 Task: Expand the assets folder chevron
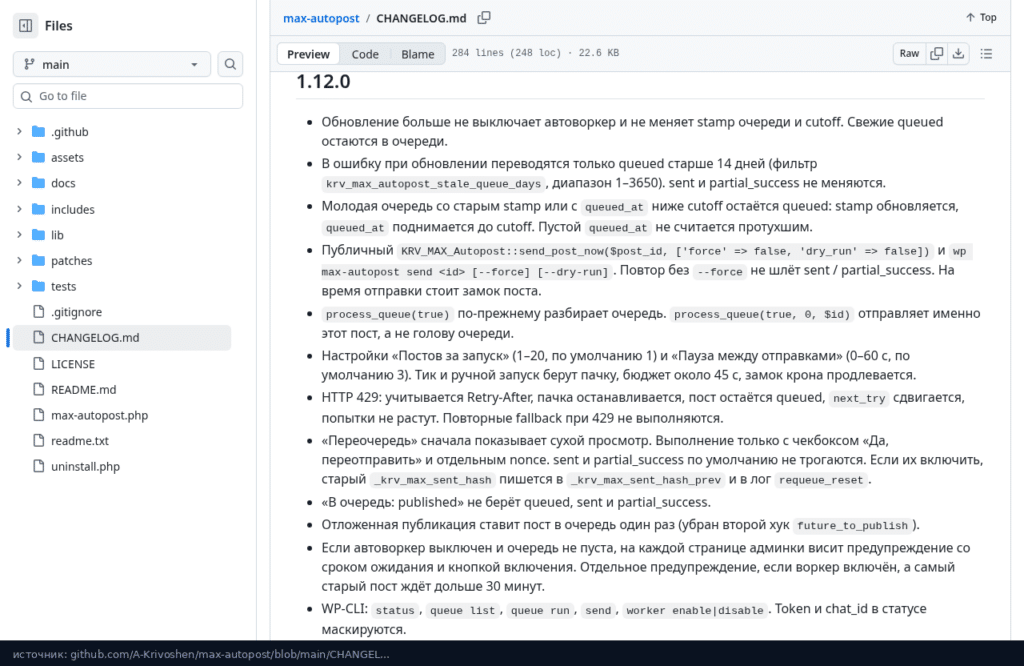(19, 157)
